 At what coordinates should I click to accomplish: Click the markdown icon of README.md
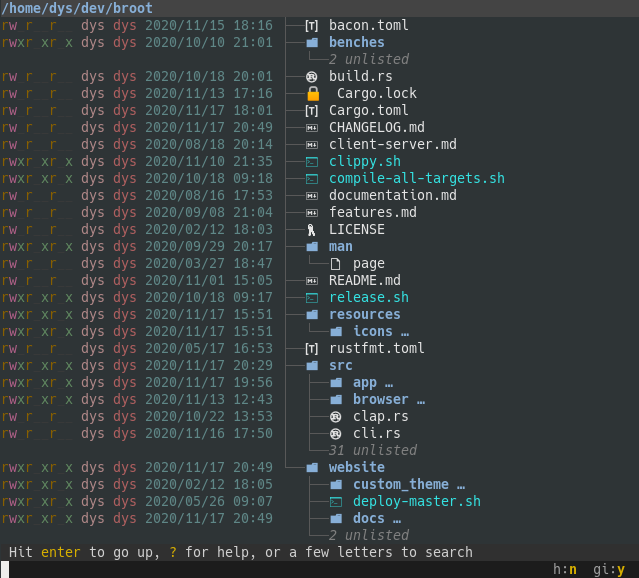coord(312,281)
